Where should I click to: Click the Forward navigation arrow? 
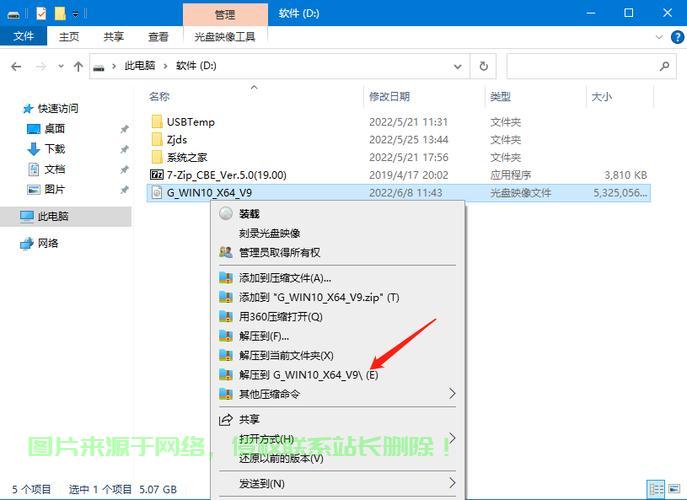[x=41, y=67]
